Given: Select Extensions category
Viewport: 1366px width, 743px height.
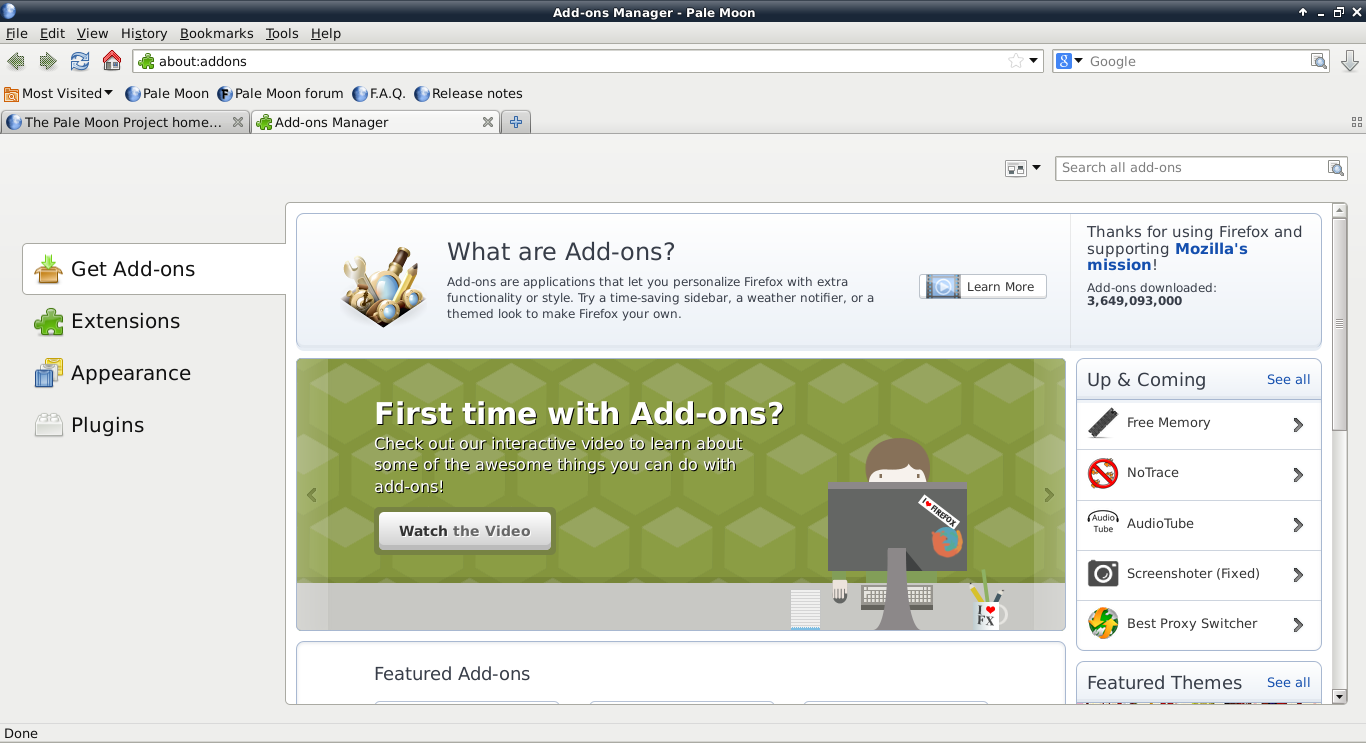Looking at the screenshot, I should (x=154, y=321).
